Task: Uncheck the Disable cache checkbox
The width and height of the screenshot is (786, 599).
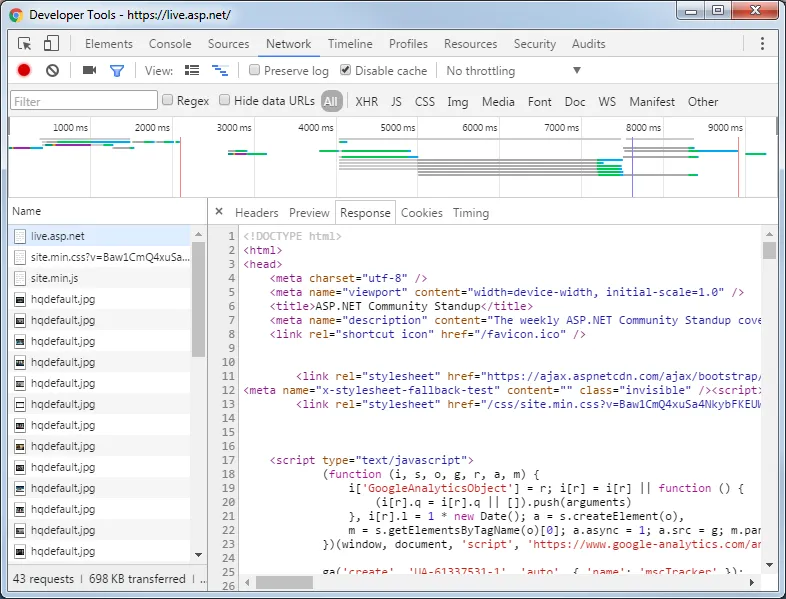Action: point(346,71)
